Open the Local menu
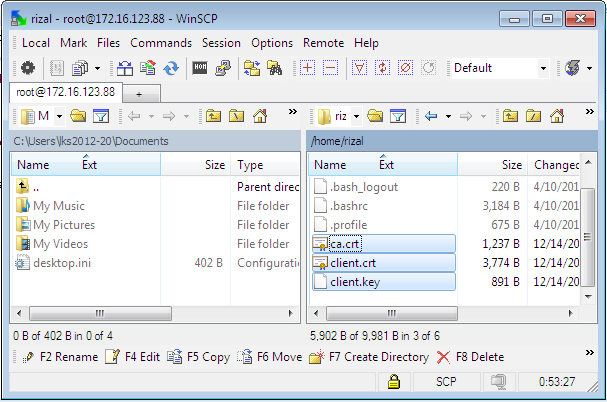The width and height of the screenshot is (607, 402). click(36, 43)
